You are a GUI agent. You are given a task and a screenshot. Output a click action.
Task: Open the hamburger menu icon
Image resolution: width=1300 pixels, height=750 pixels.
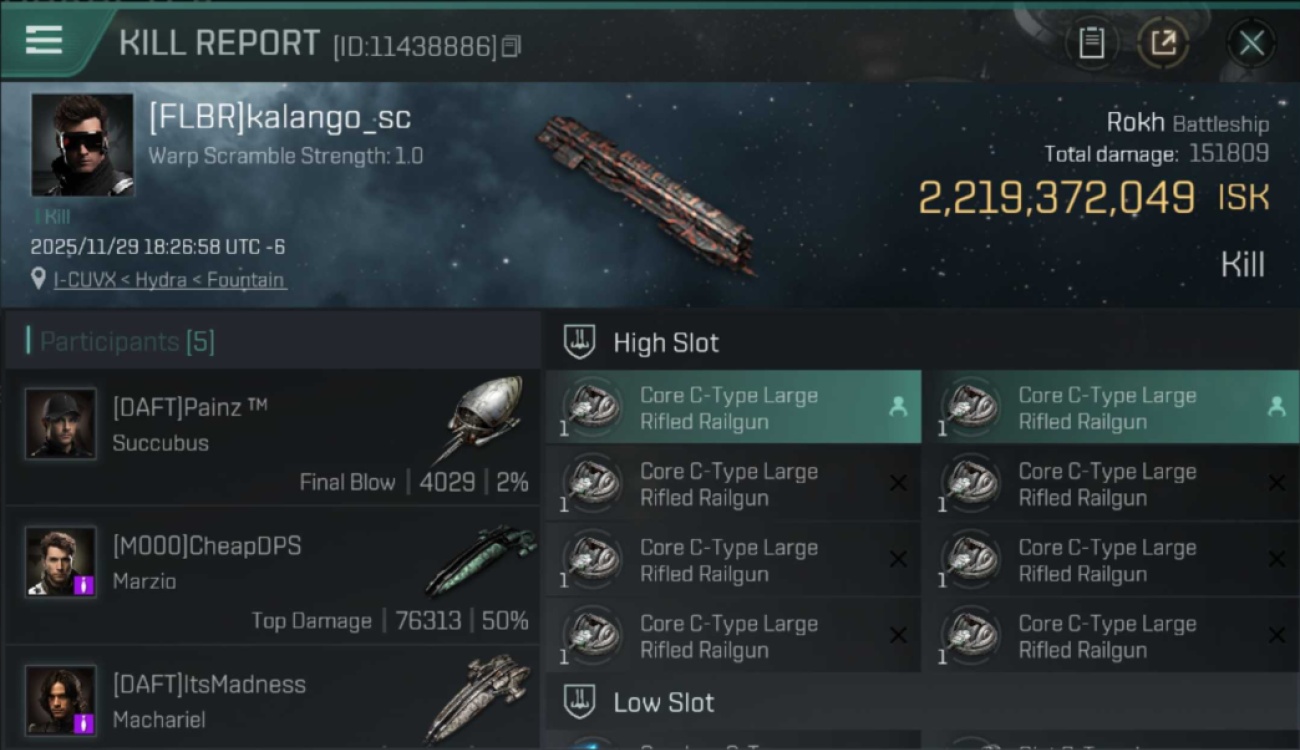click(44, 40)
